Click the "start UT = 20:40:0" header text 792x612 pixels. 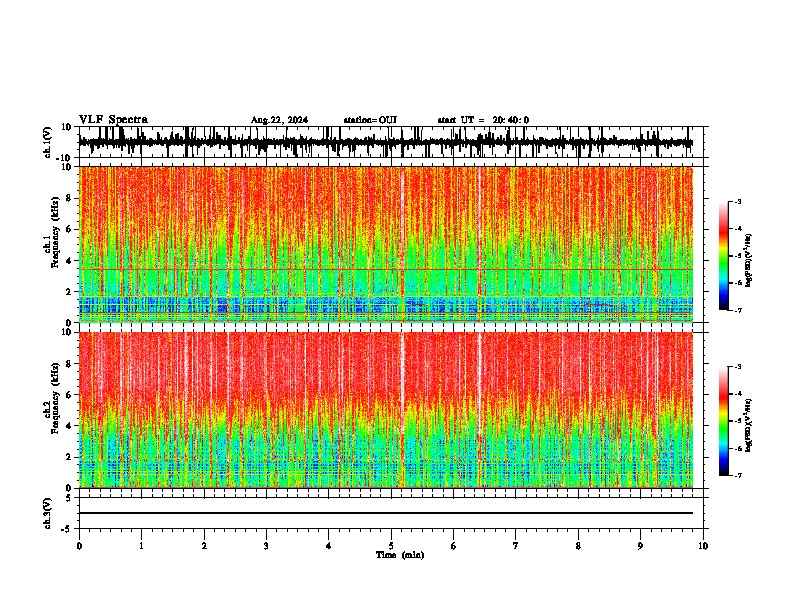[x=483, y=120]
